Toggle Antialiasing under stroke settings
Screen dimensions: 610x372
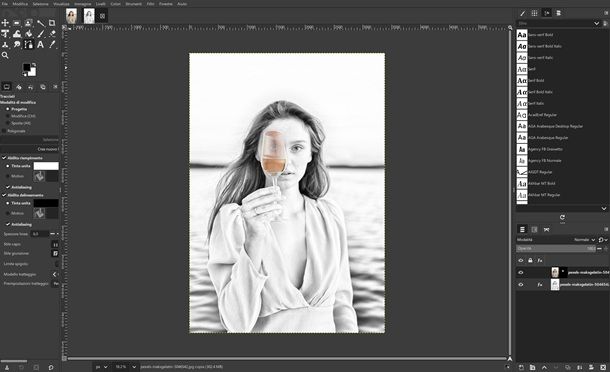click(x=8, y=225)
